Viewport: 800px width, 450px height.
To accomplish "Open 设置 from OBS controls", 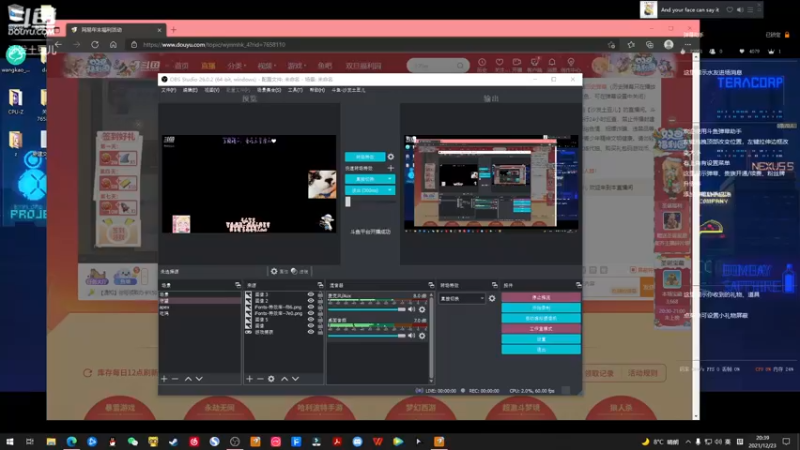I will coord(541,339).
